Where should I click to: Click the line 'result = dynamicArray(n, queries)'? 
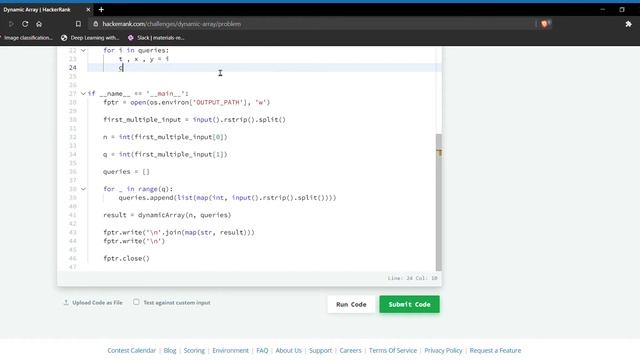pyautogui.click(x=167, y=215)
